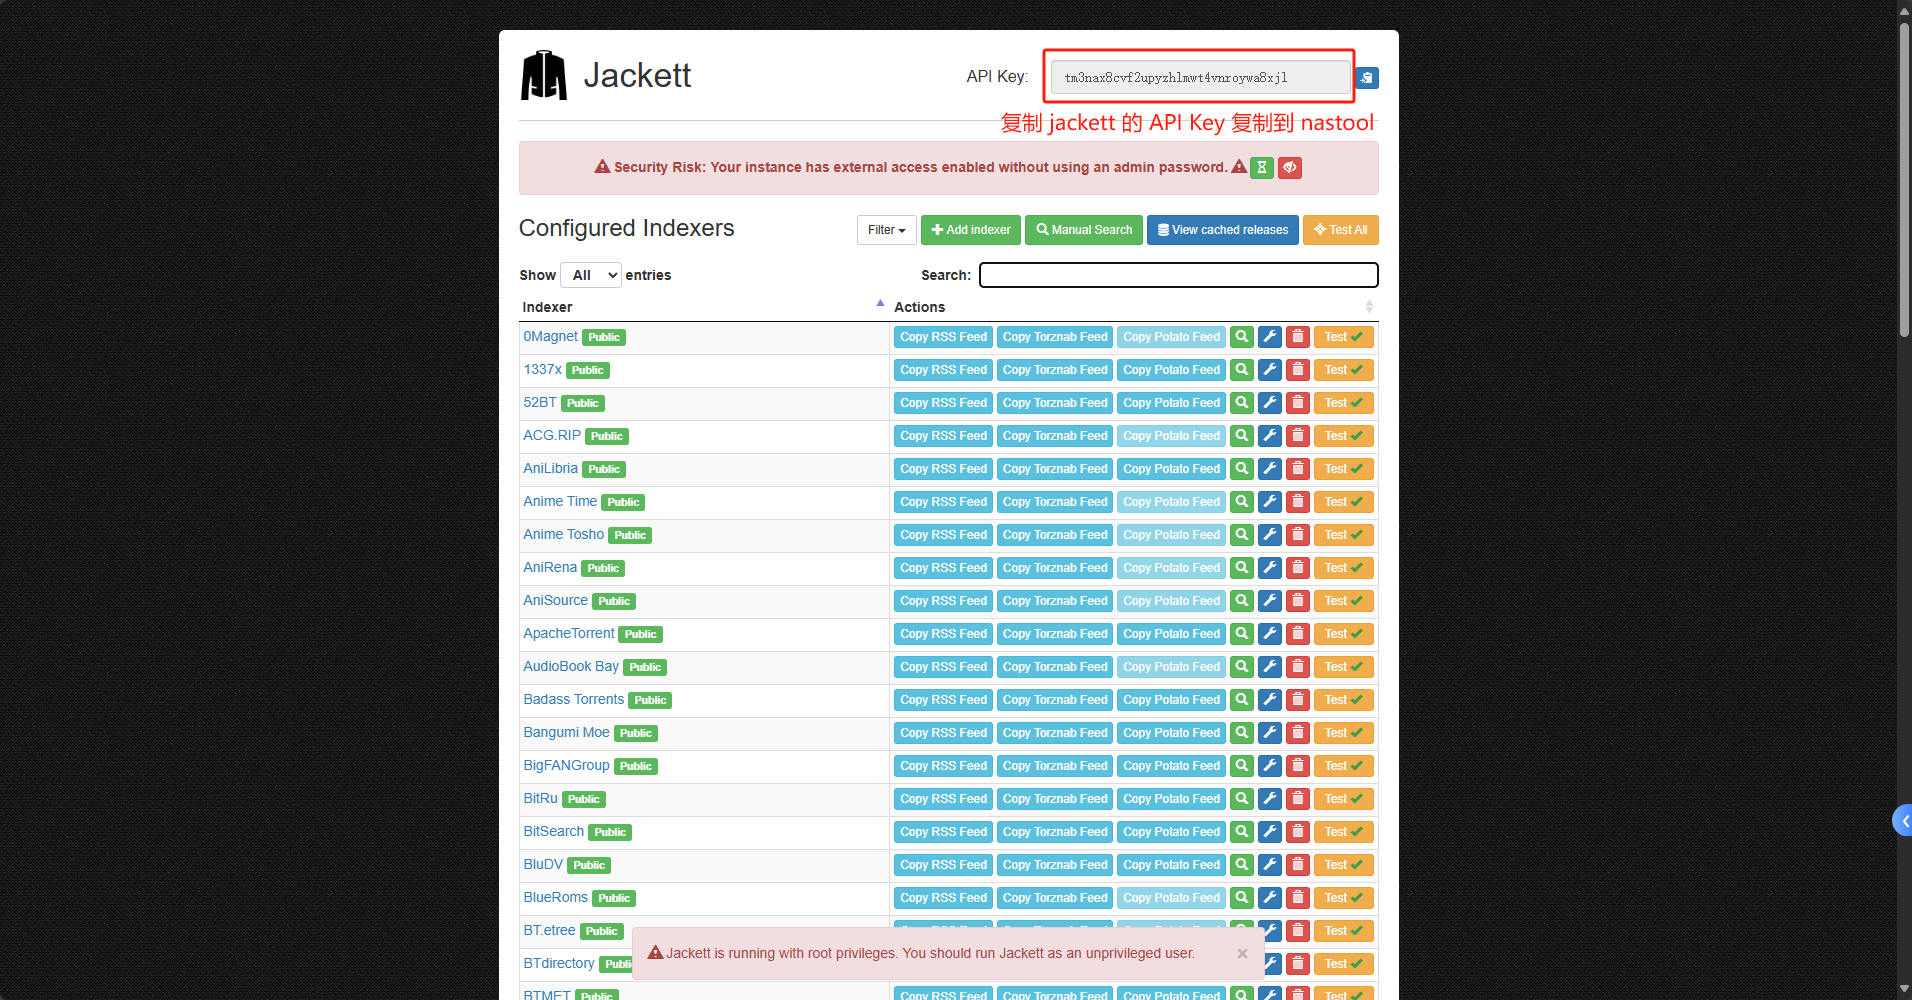Open the Bangumi Moe link

click(566, 733)
